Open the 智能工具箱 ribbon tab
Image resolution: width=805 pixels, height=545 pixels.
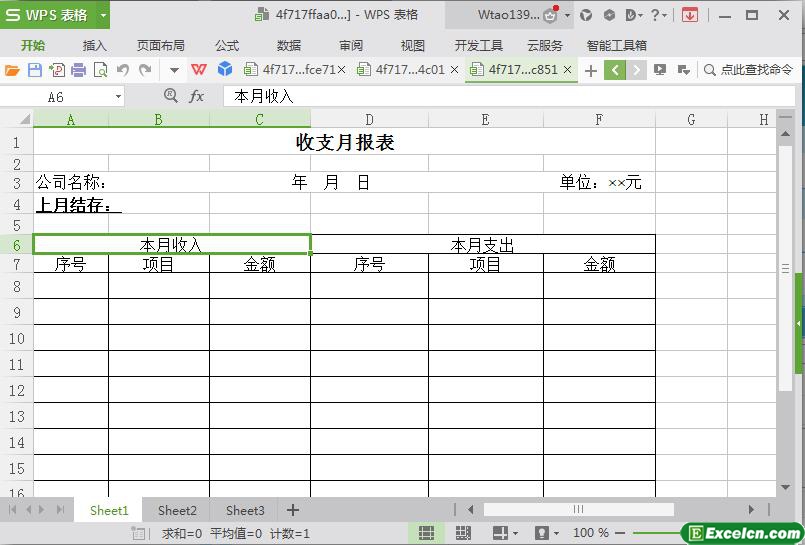coord(617,46)
